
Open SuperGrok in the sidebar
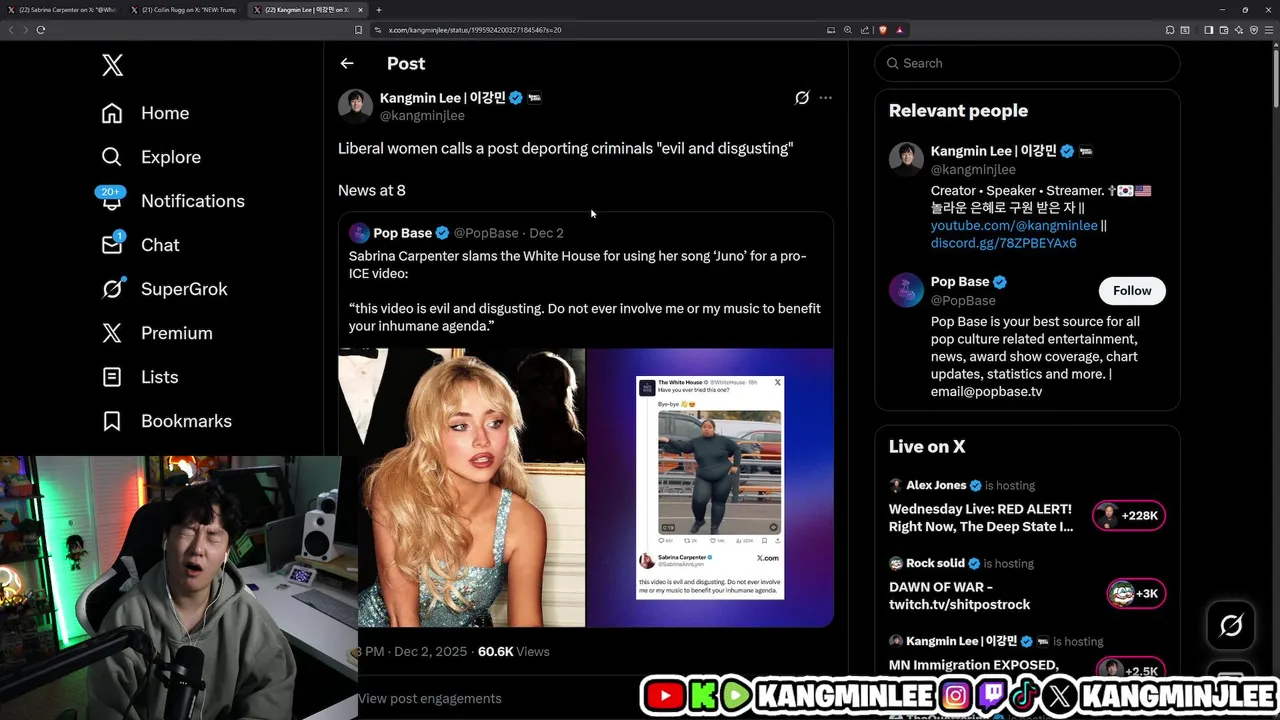tap(164, 289)
